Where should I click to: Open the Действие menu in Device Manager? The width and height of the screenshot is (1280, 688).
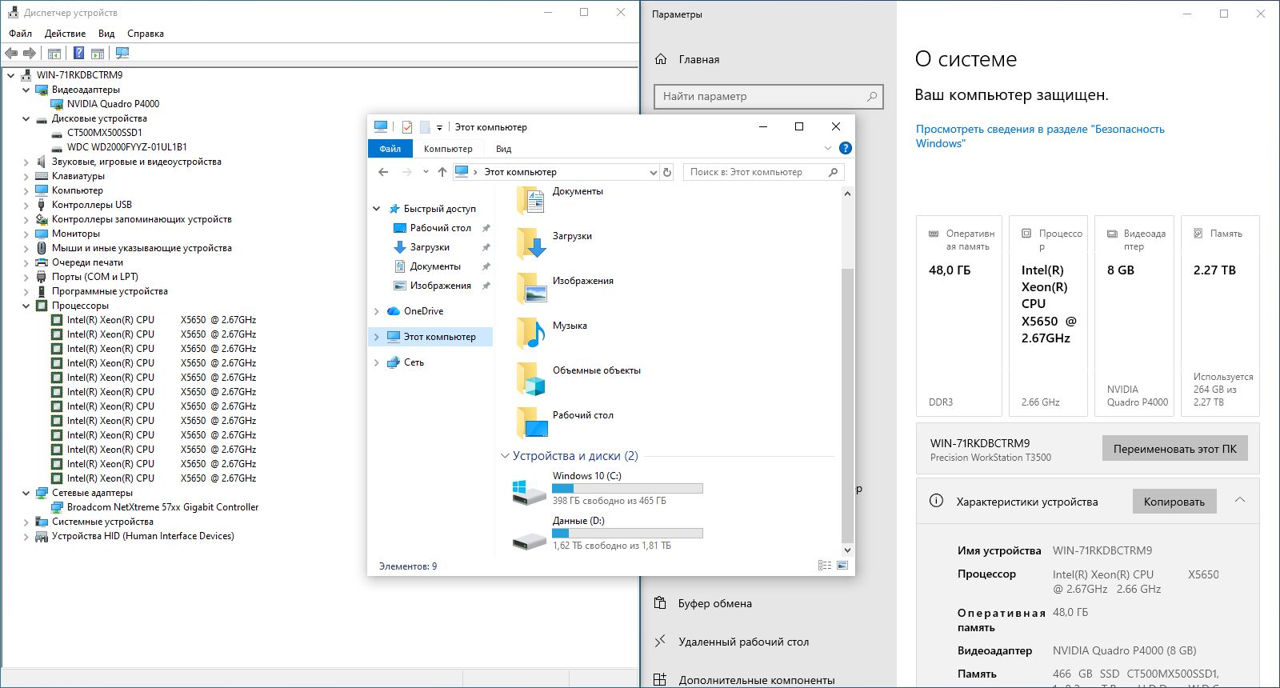tap(65, 33)
